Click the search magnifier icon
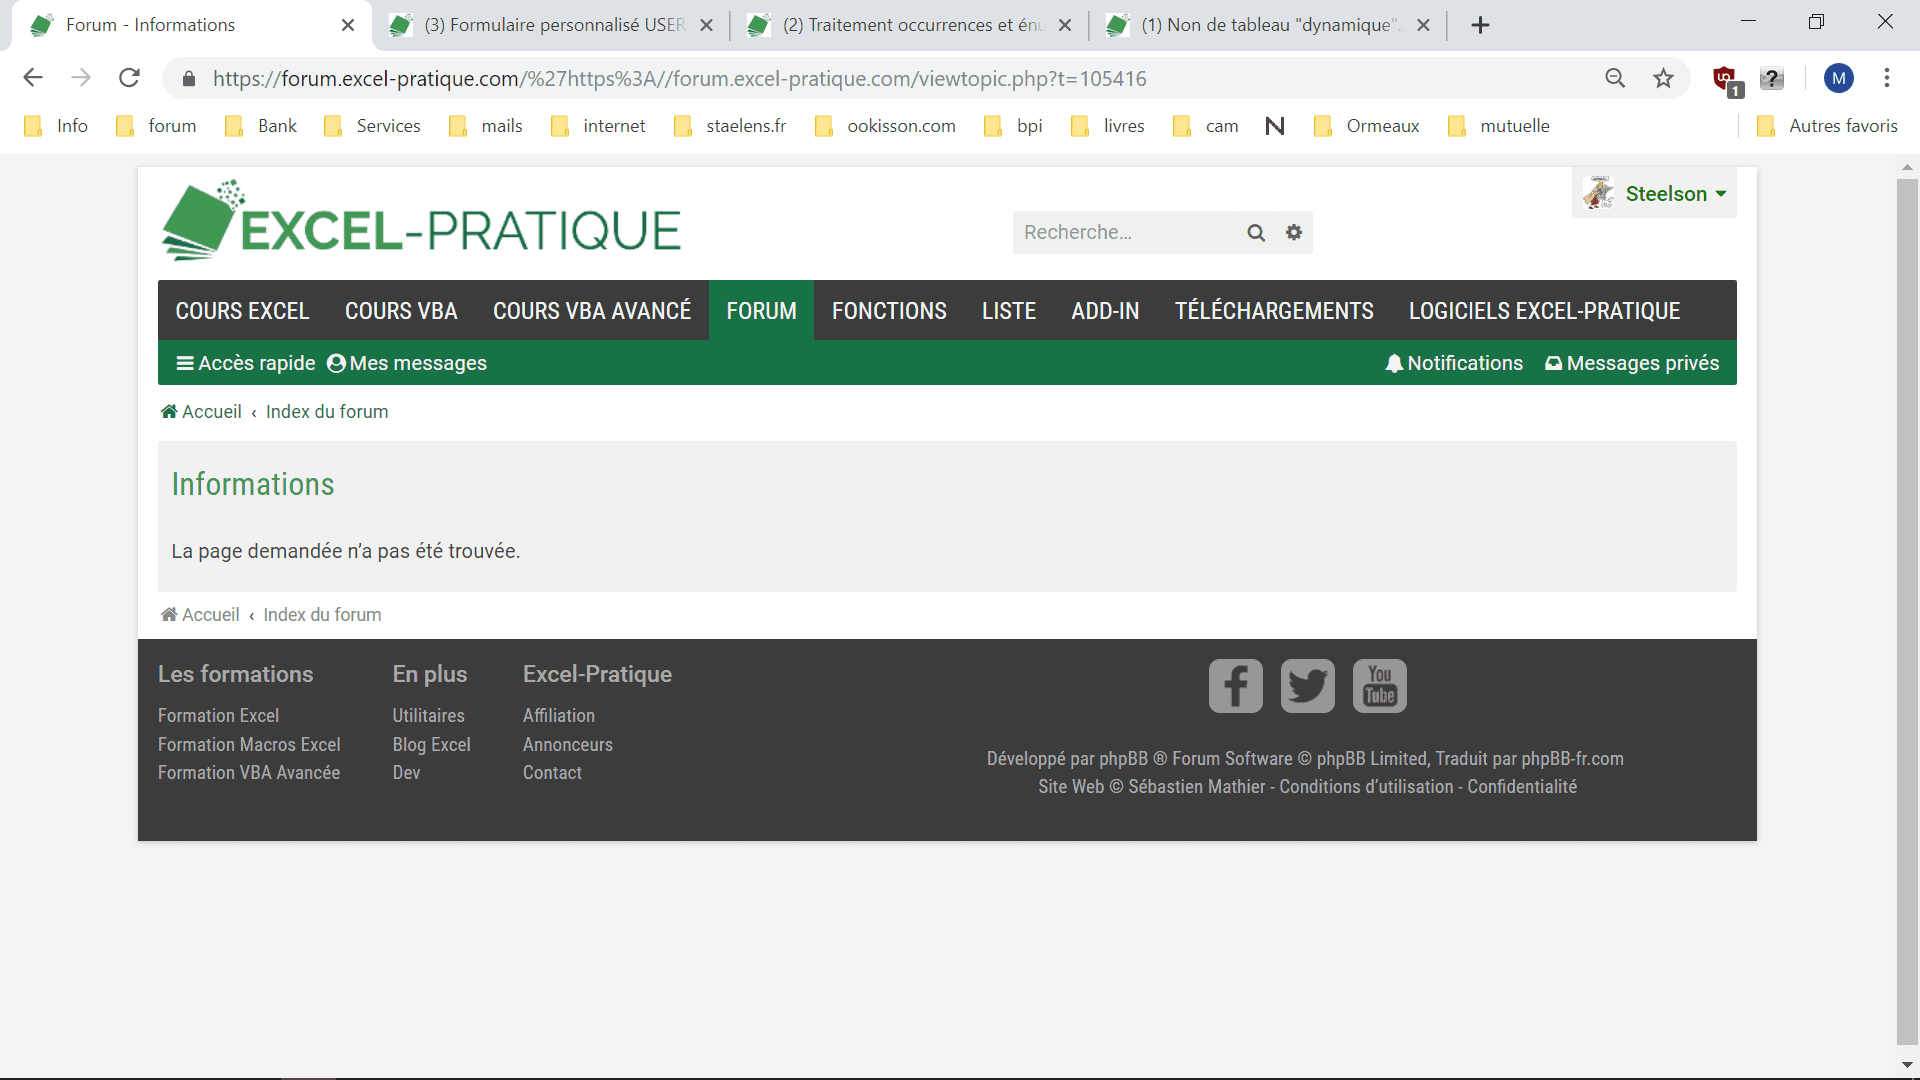 [1256, 233]
